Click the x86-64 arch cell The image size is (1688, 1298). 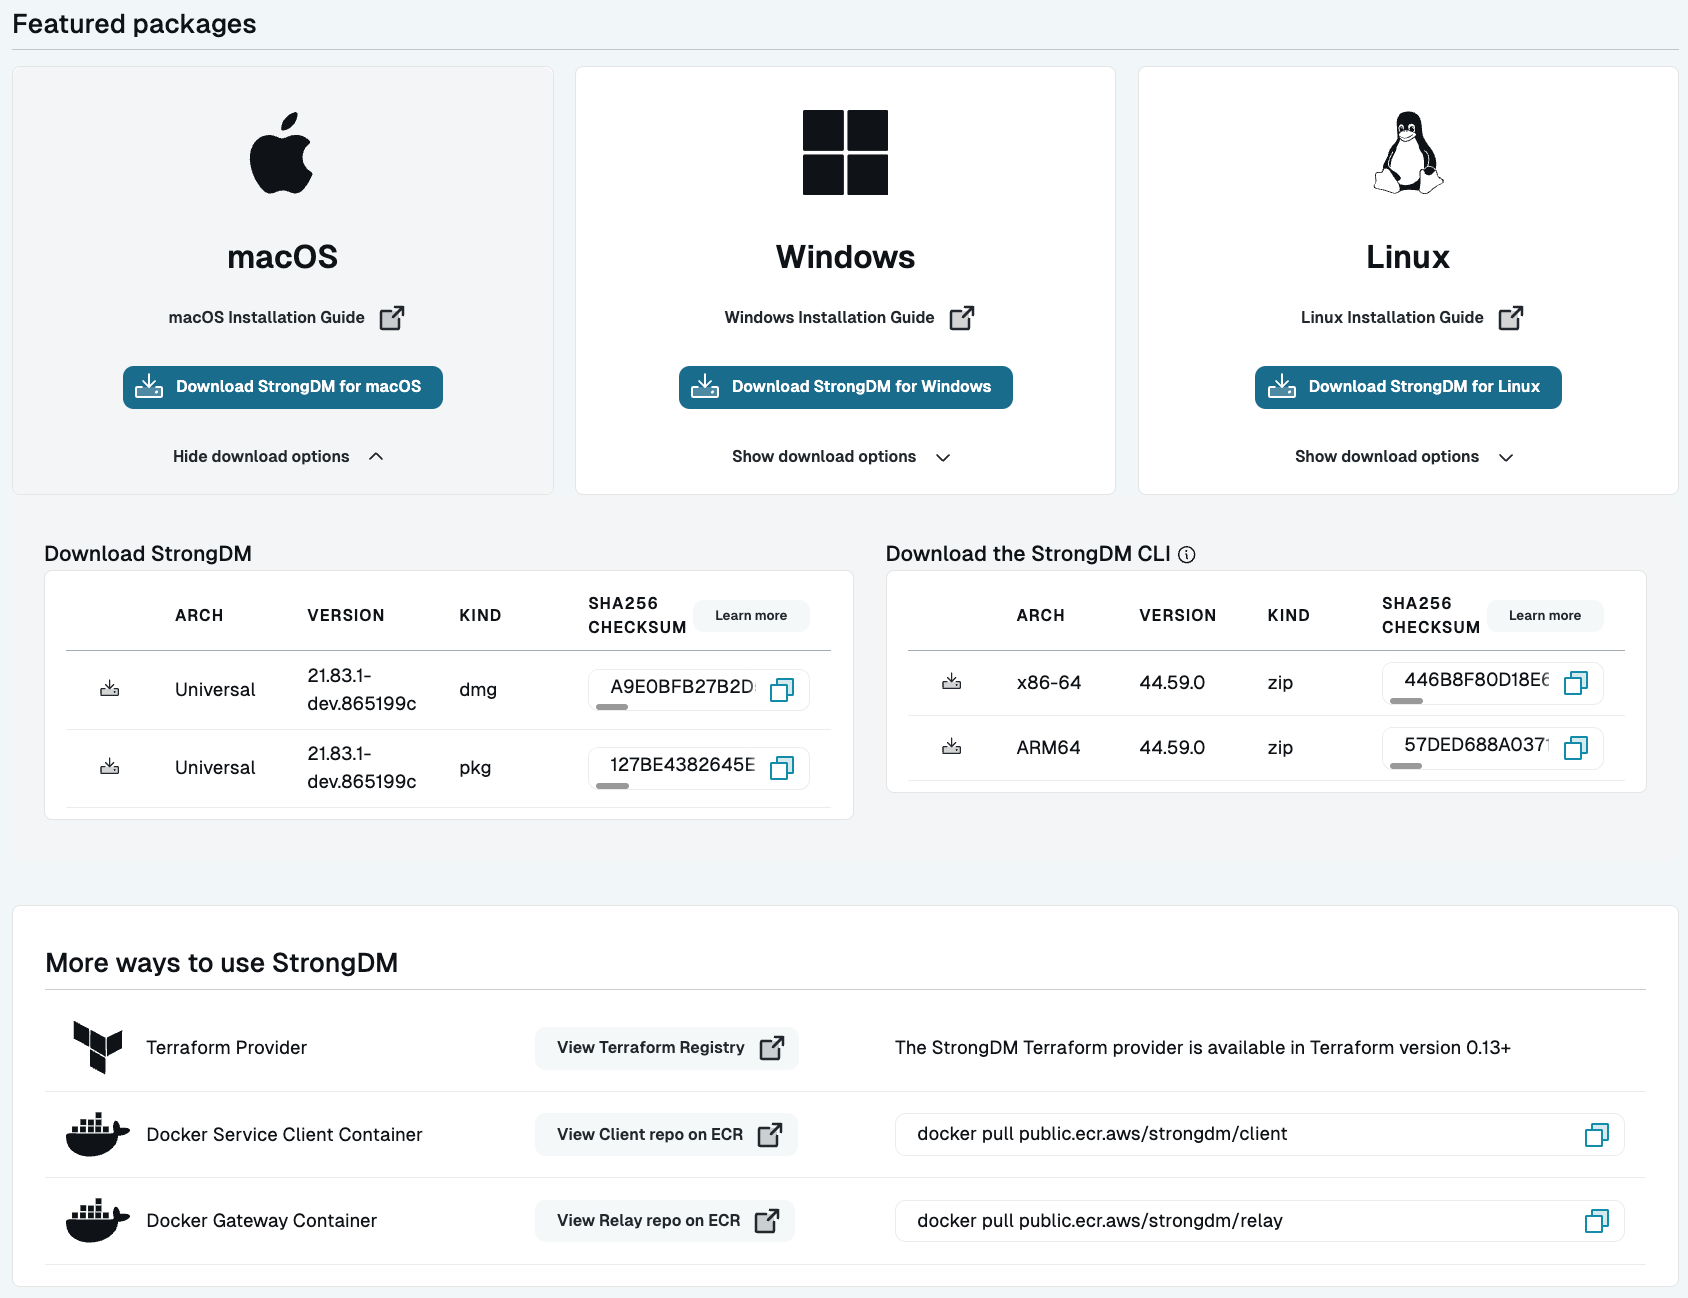tap(1049, 682)
